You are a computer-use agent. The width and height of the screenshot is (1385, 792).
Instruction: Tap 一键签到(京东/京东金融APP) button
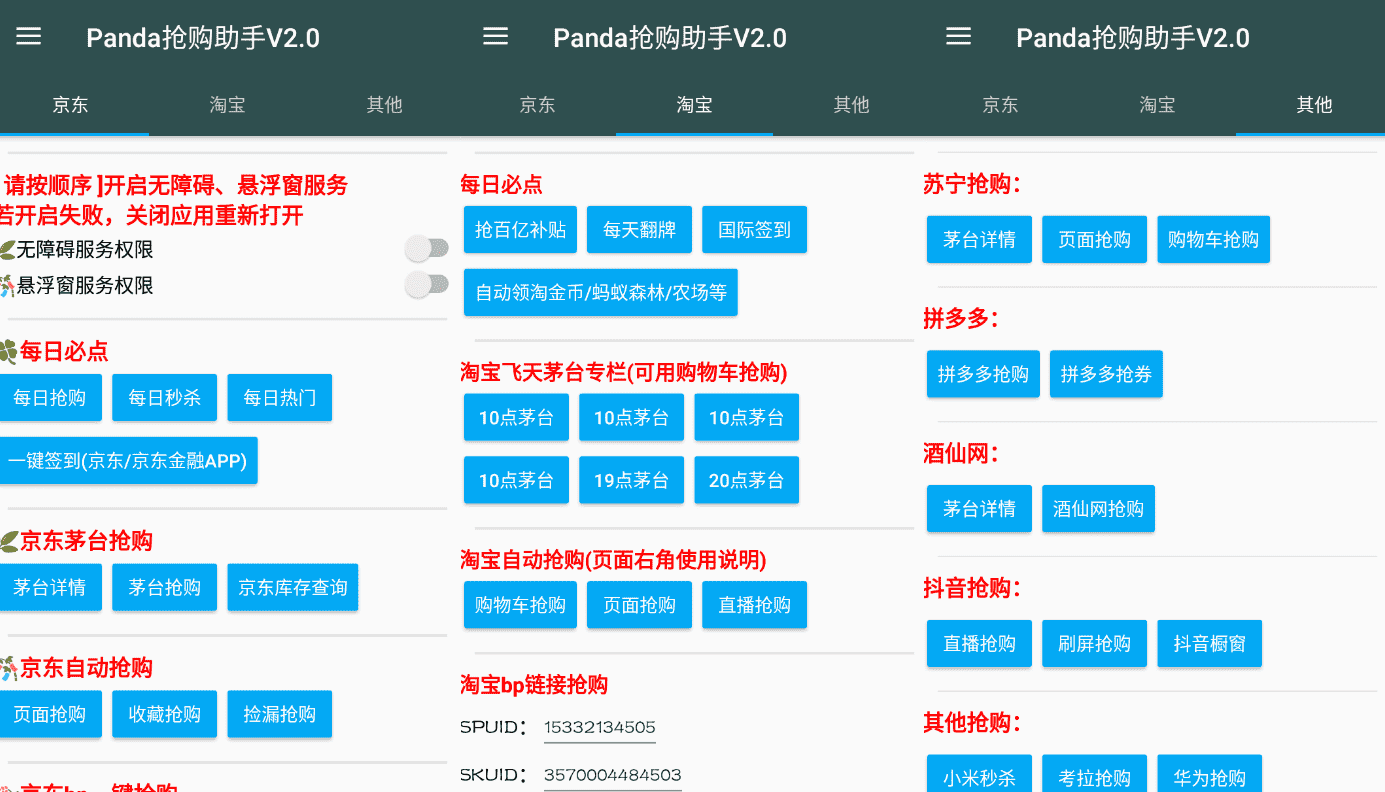[127, 461]
